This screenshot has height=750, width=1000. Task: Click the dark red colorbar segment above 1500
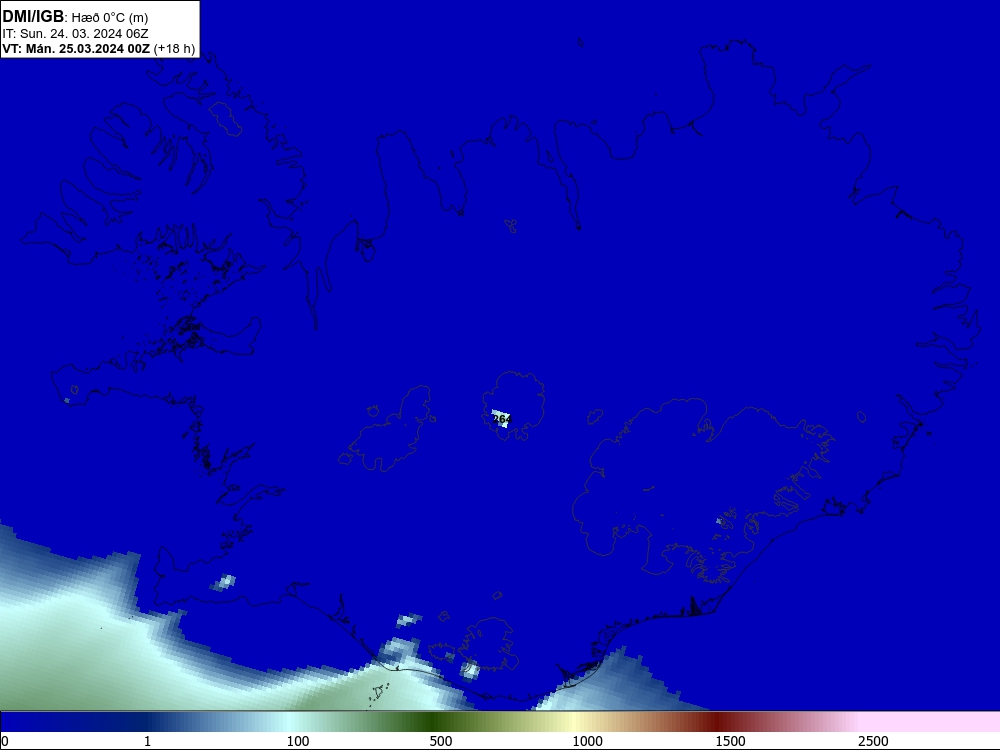[717, 722]
